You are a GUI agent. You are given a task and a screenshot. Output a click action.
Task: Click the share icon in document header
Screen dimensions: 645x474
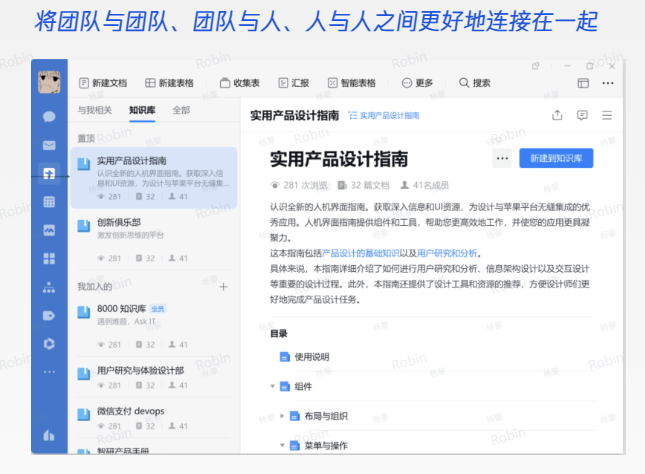(557, 115)
